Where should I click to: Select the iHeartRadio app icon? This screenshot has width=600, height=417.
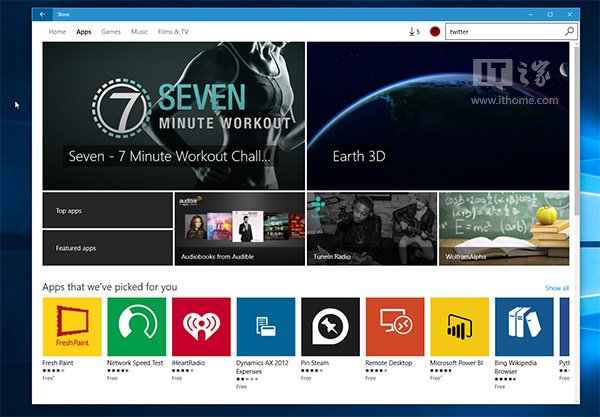pos(202,327)
